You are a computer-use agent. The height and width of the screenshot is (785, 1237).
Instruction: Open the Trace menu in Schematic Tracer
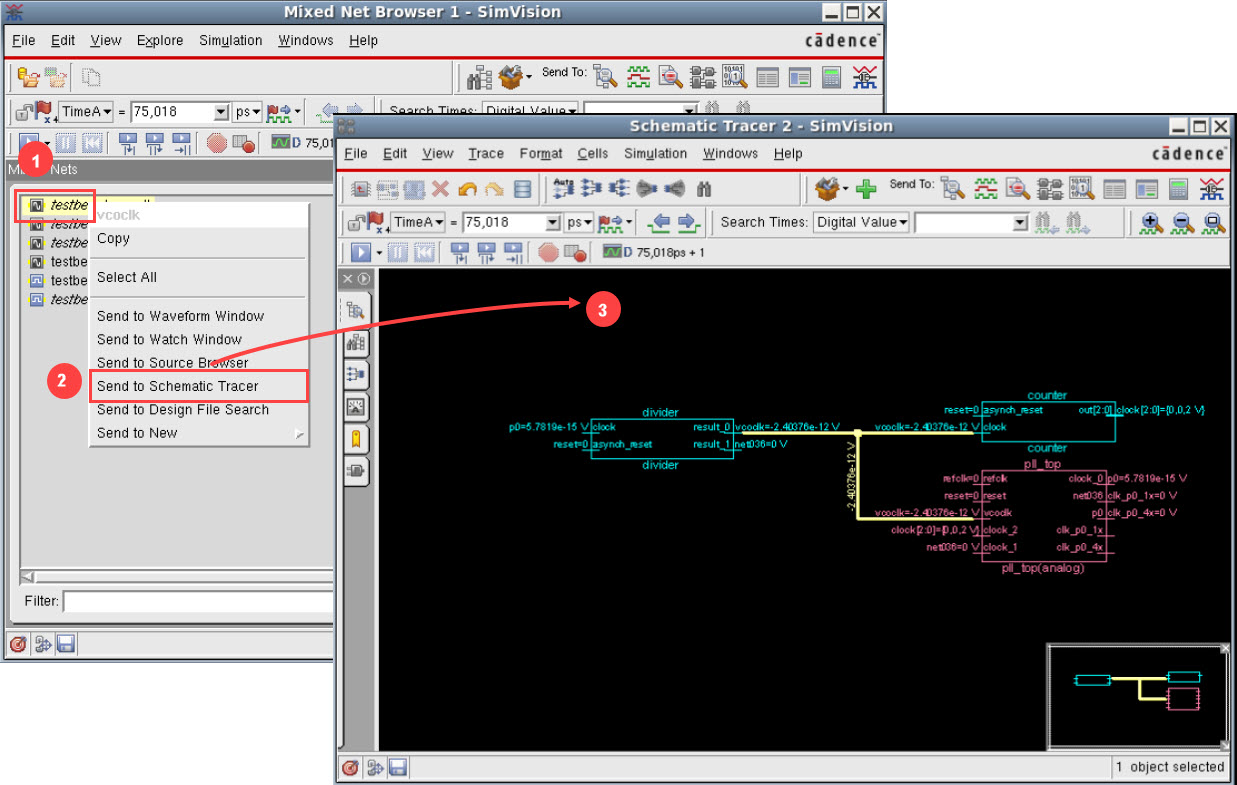(486, 153)
